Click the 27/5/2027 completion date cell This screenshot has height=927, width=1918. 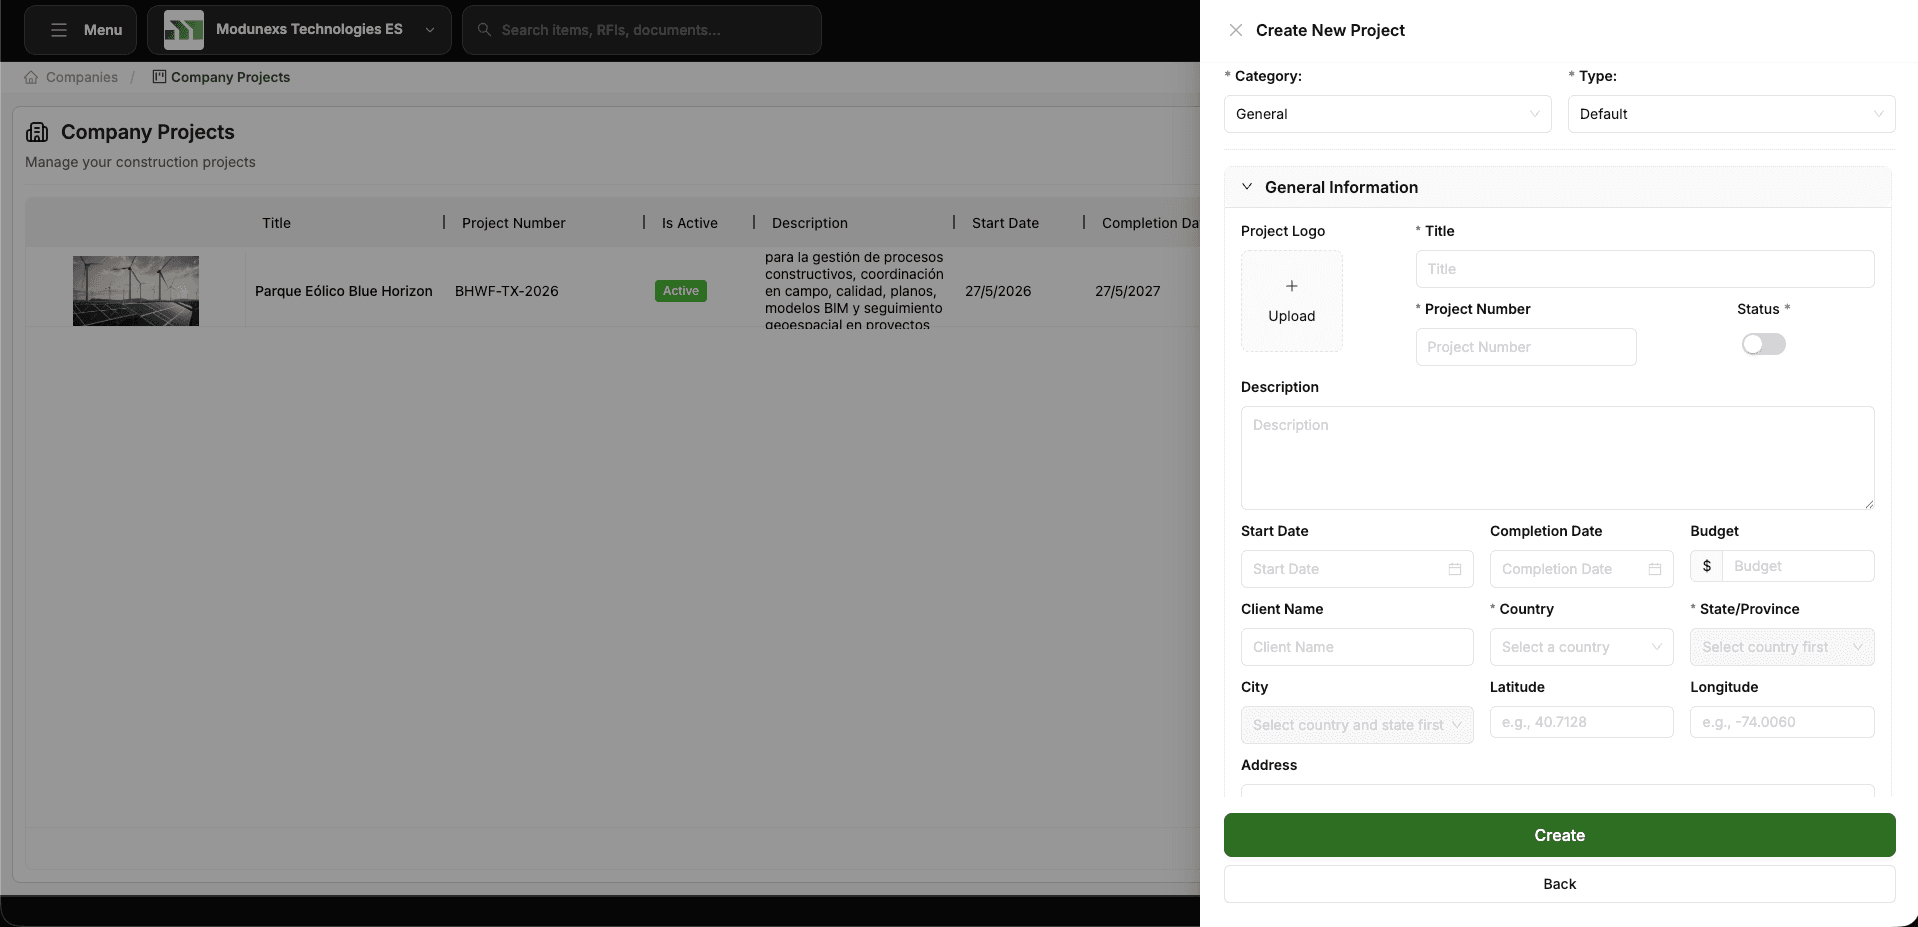(x=1128, y=291)
